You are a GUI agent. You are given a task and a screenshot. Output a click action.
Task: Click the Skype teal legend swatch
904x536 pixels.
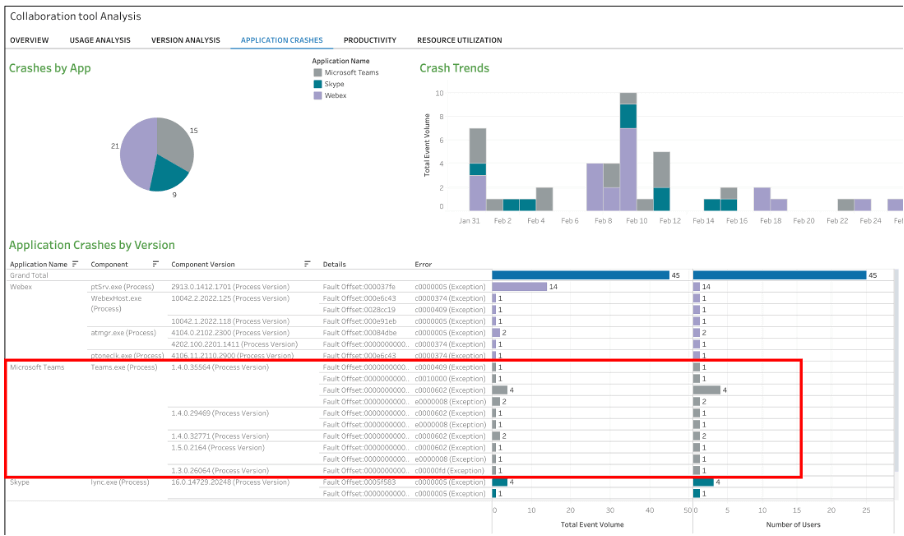[318, 84]
